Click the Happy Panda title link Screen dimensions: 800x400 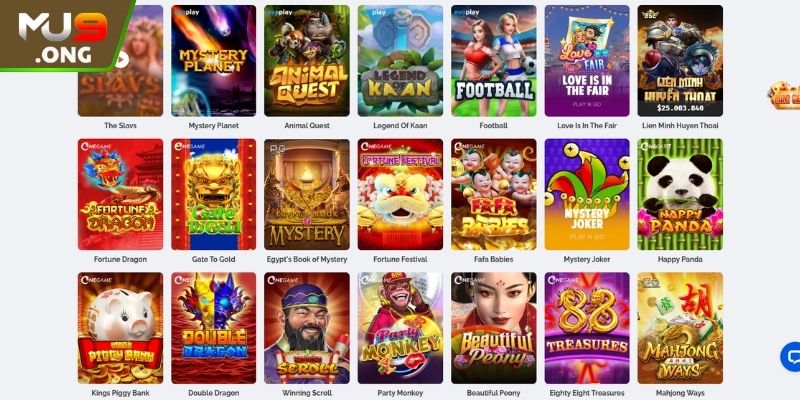point(680,259)
